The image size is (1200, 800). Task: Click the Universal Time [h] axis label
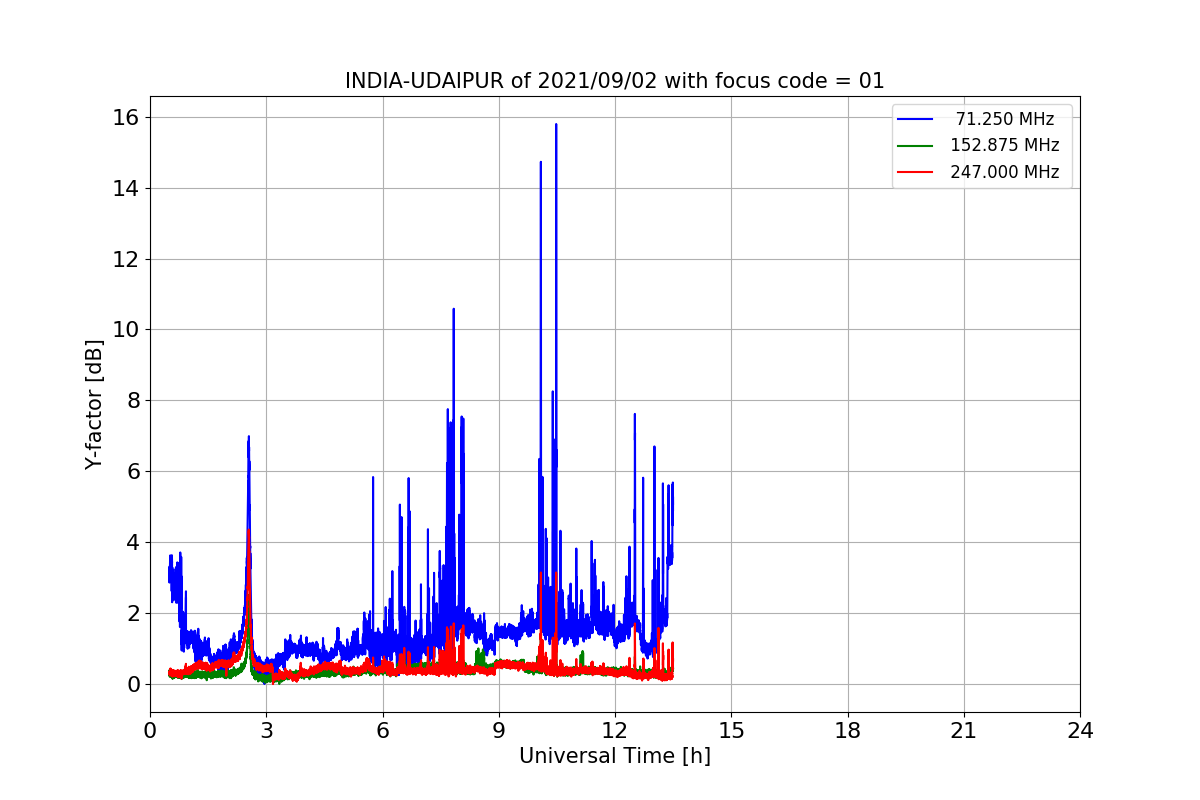pyautogui.click(x=614, y=757)
